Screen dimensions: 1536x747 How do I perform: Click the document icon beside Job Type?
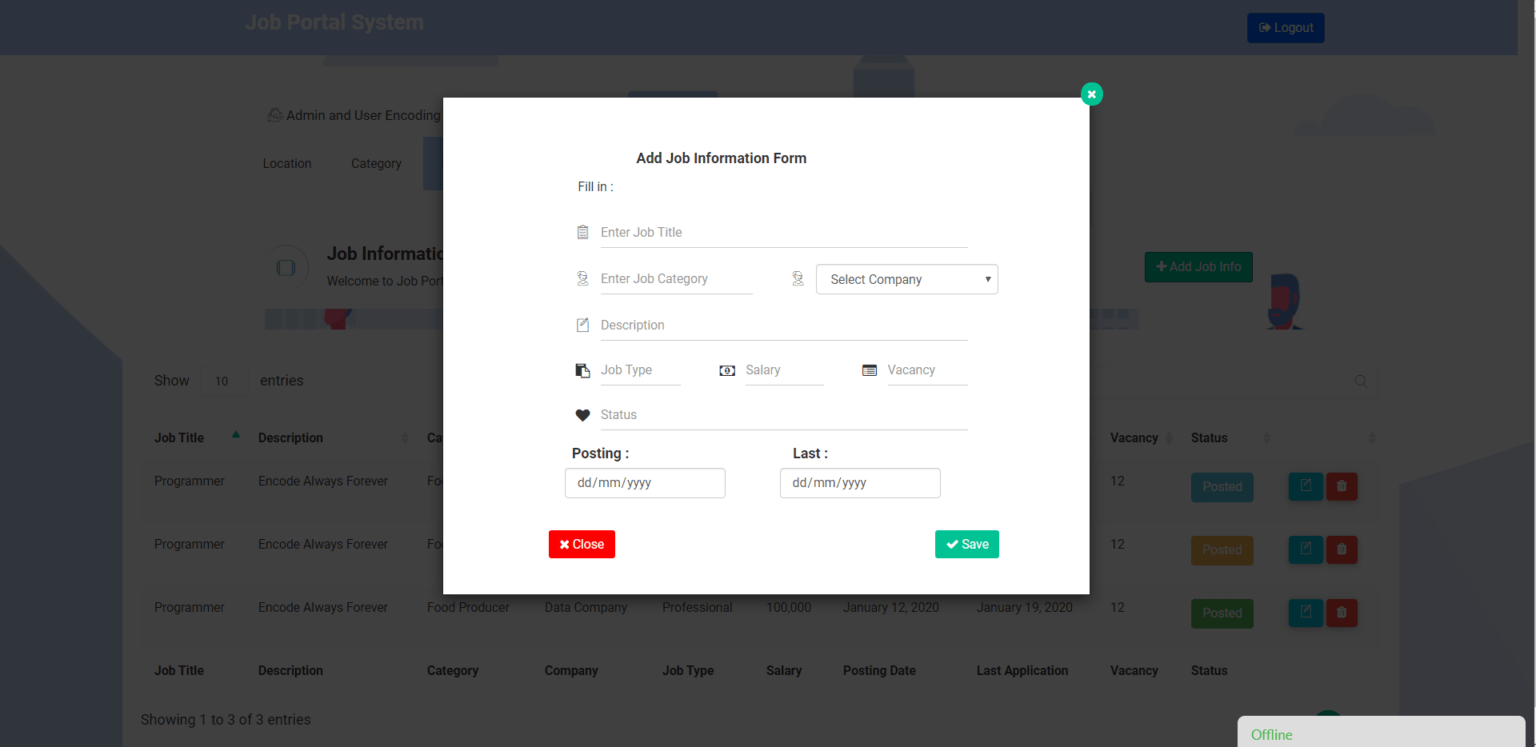click(583, 370)
